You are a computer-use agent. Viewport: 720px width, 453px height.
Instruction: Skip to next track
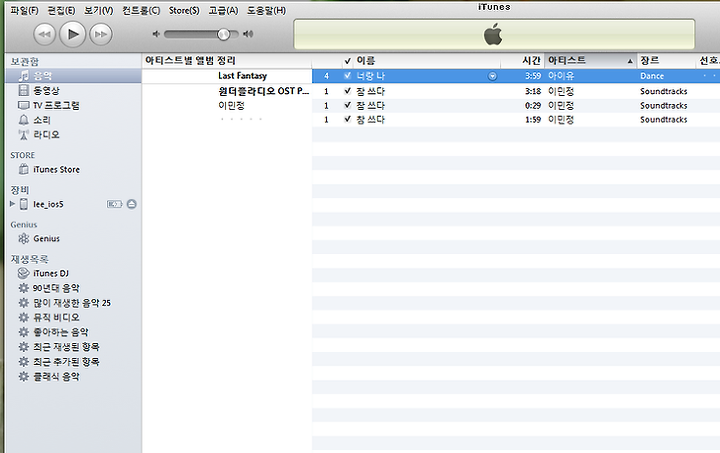pos(101,34)
